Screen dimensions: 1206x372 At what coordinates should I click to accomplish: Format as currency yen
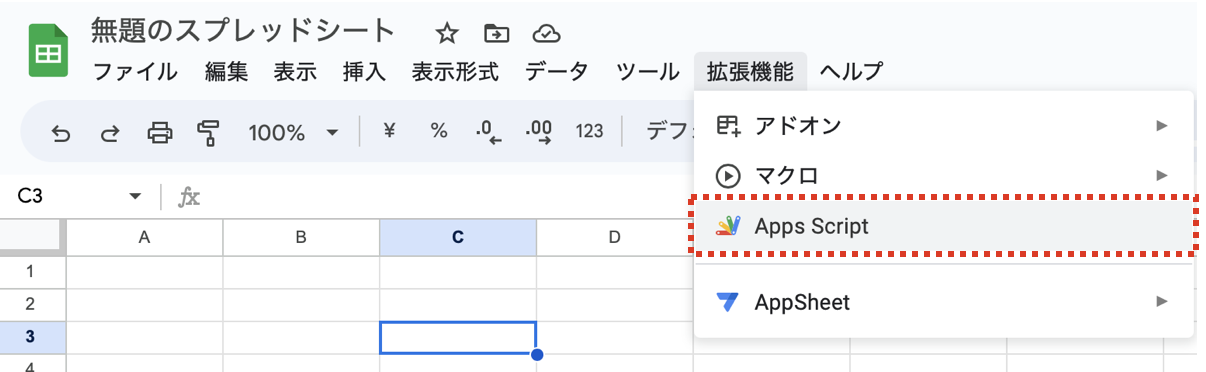(x=390, y=131)
